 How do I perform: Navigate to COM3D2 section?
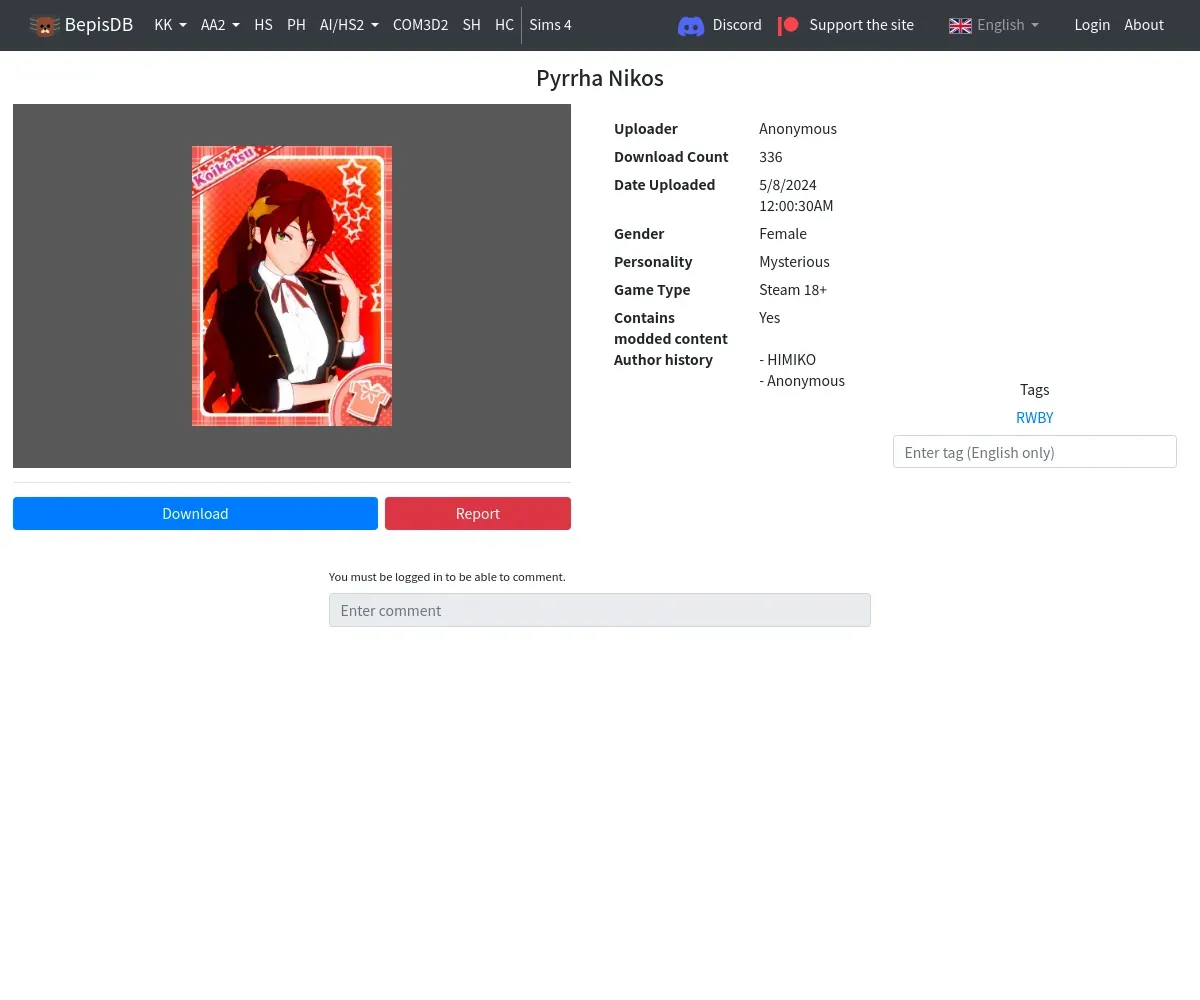(420, 25)
